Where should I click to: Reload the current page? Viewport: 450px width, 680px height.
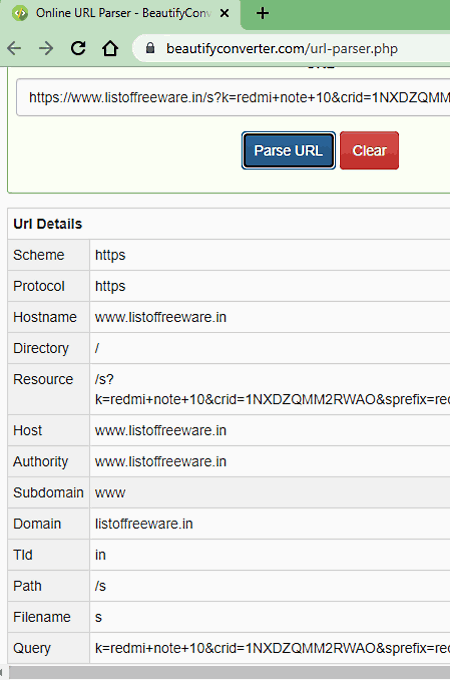pos(78,48)
